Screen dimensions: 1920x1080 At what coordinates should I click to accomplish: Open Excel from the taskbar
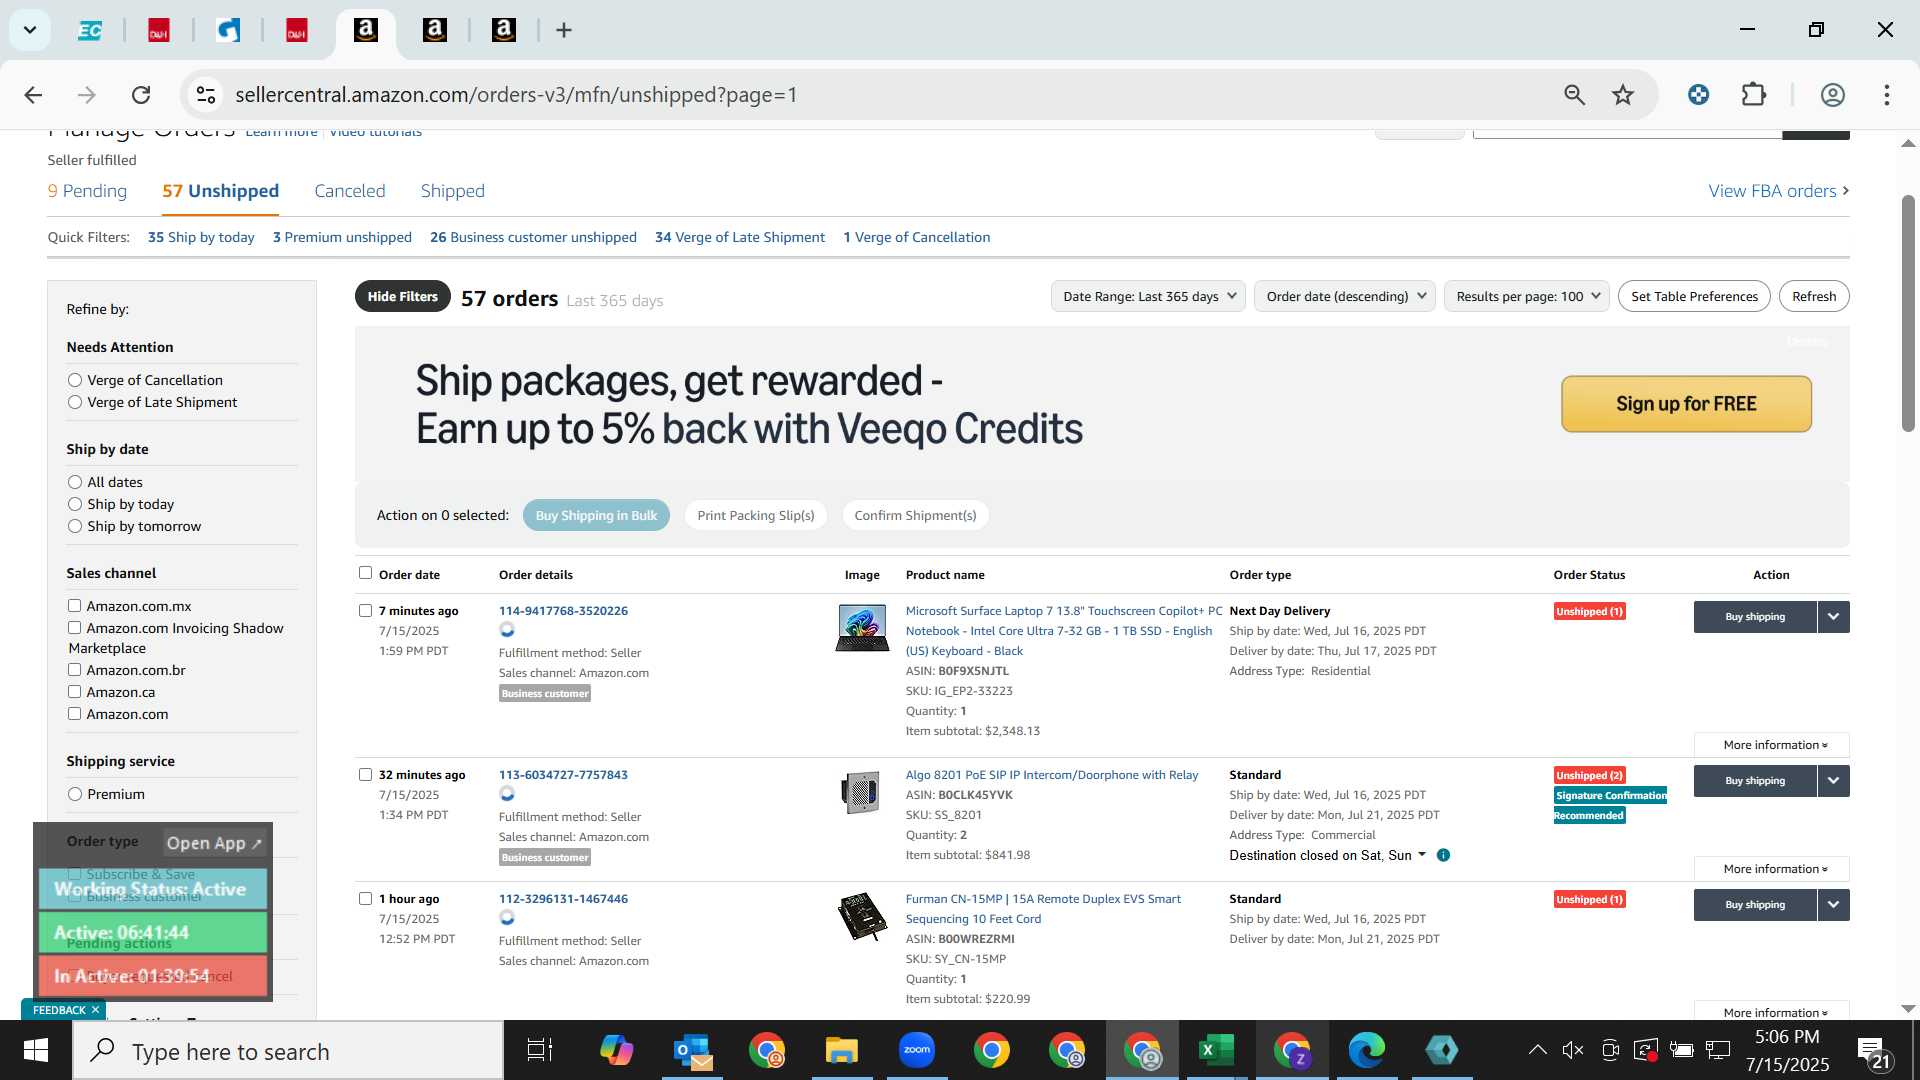click(1216, 1051)
